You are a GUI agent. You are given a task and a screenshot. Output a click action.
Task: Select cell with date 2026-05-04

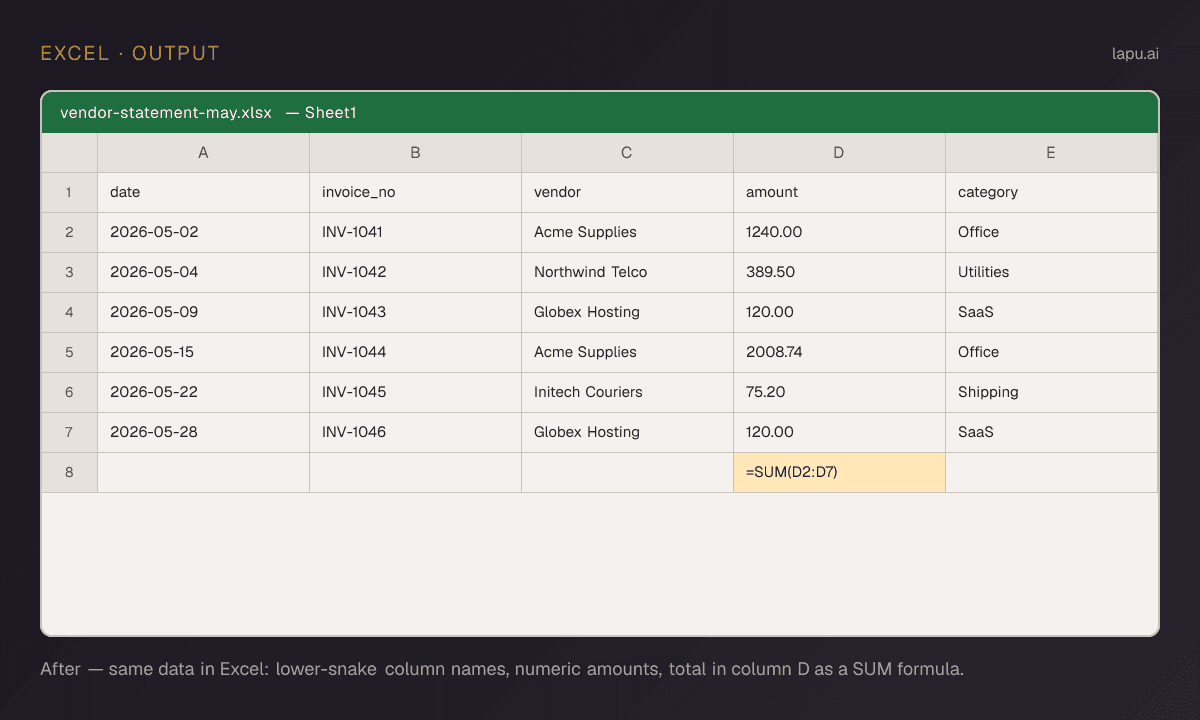pos(204,273)
